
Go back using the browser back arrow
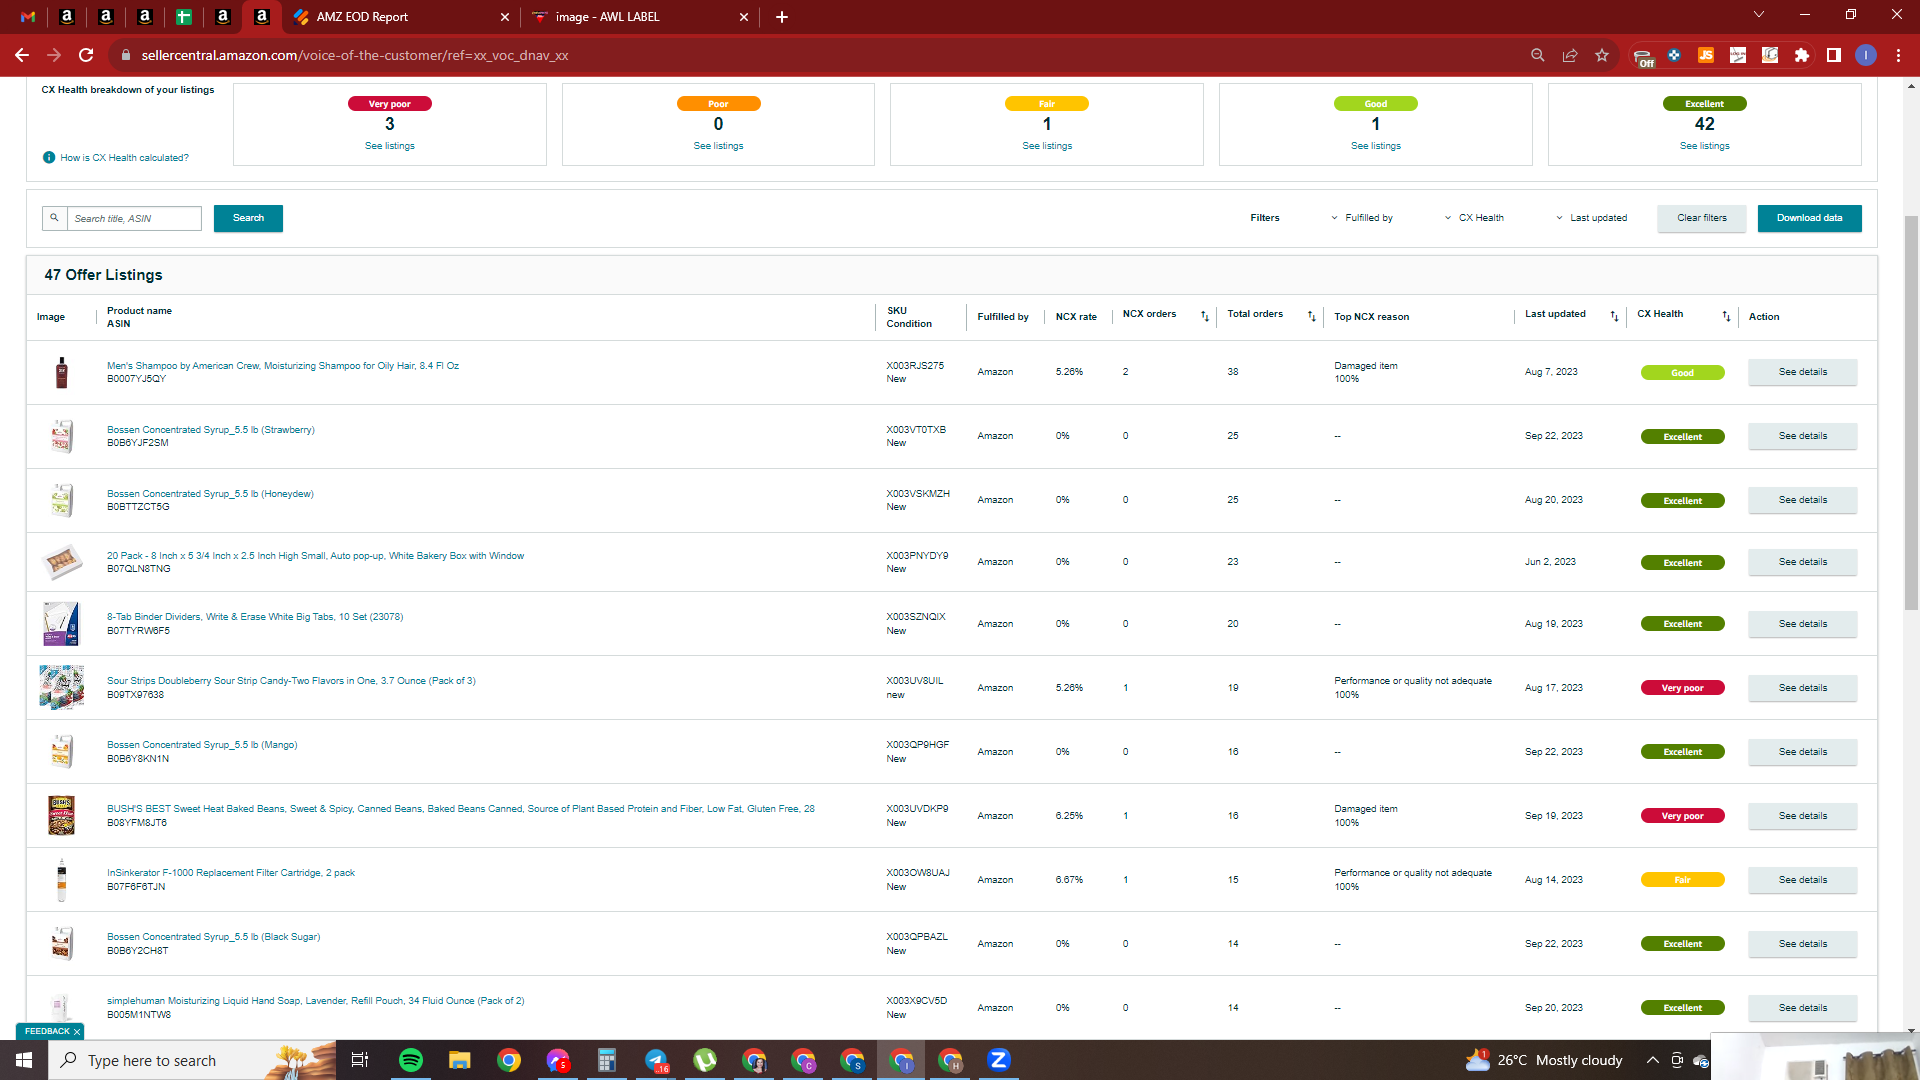(x=22, y=55)
